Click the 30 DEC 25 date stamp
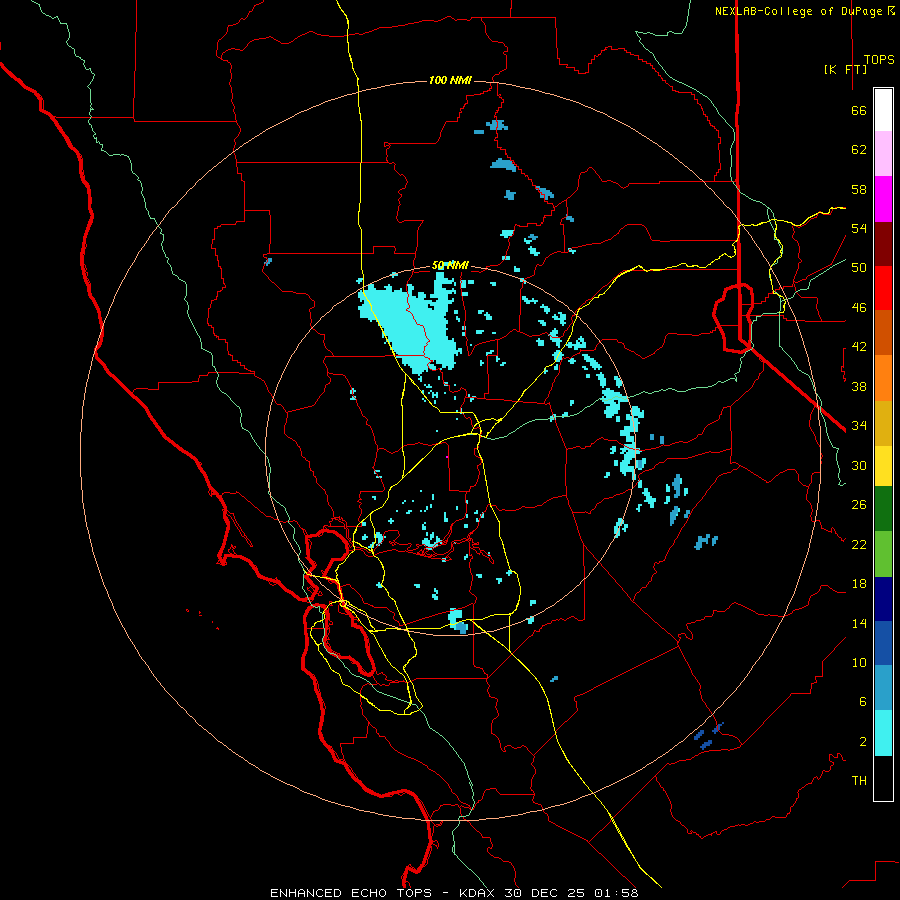The image size is (900, 900). [x=545, y=893]
